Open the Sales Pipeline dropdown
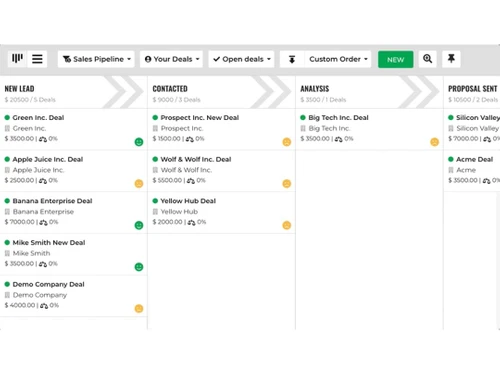 point(96,59)
